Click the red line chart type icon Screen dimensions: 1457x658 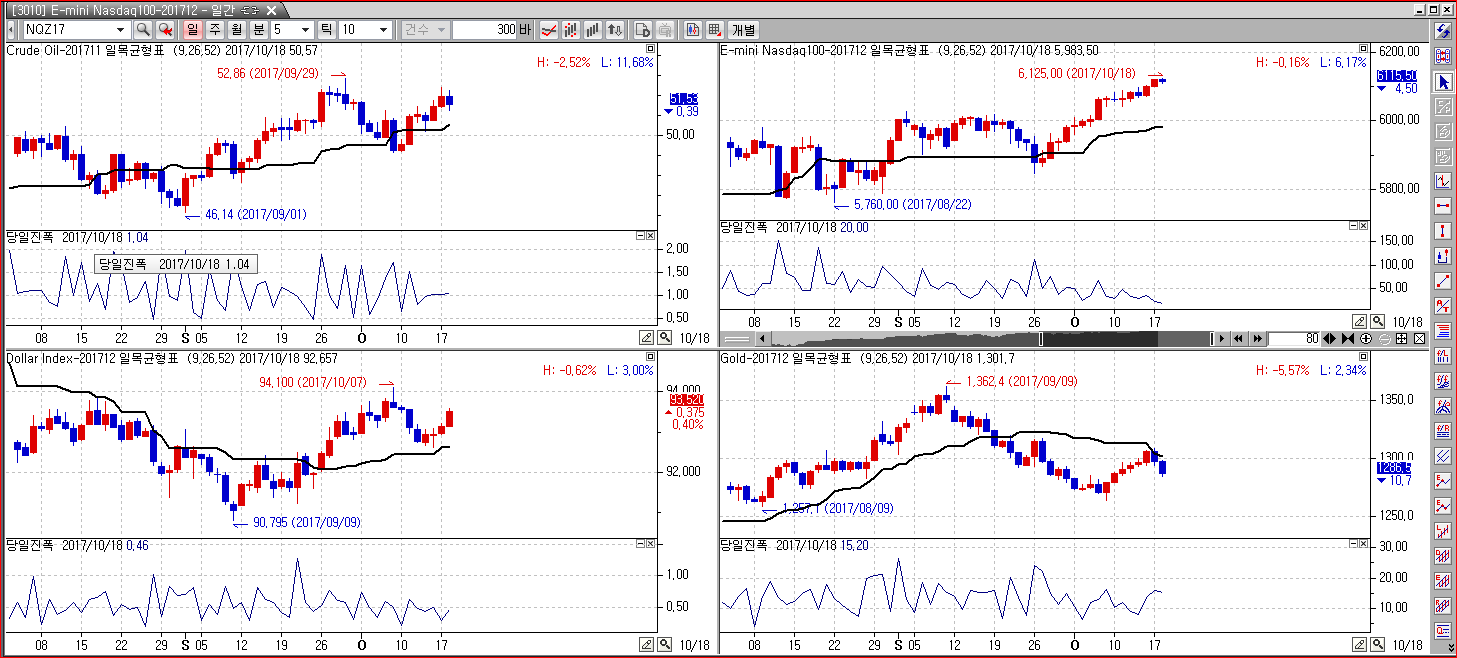point(549,30)
